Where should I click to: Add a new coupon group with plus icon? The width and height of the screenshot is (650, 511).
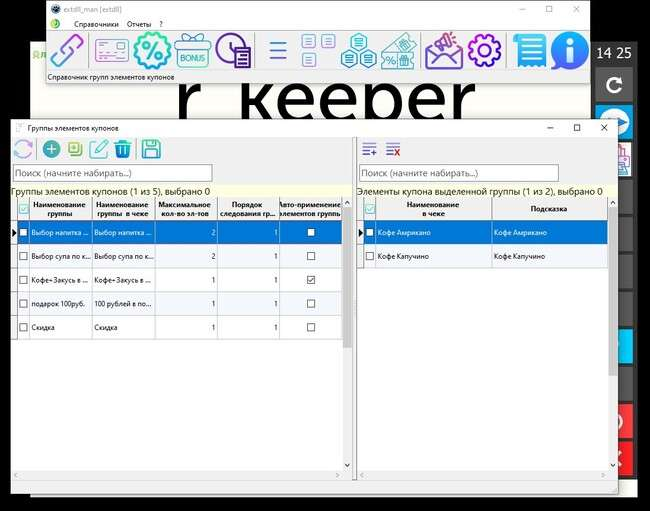(51, 149)
